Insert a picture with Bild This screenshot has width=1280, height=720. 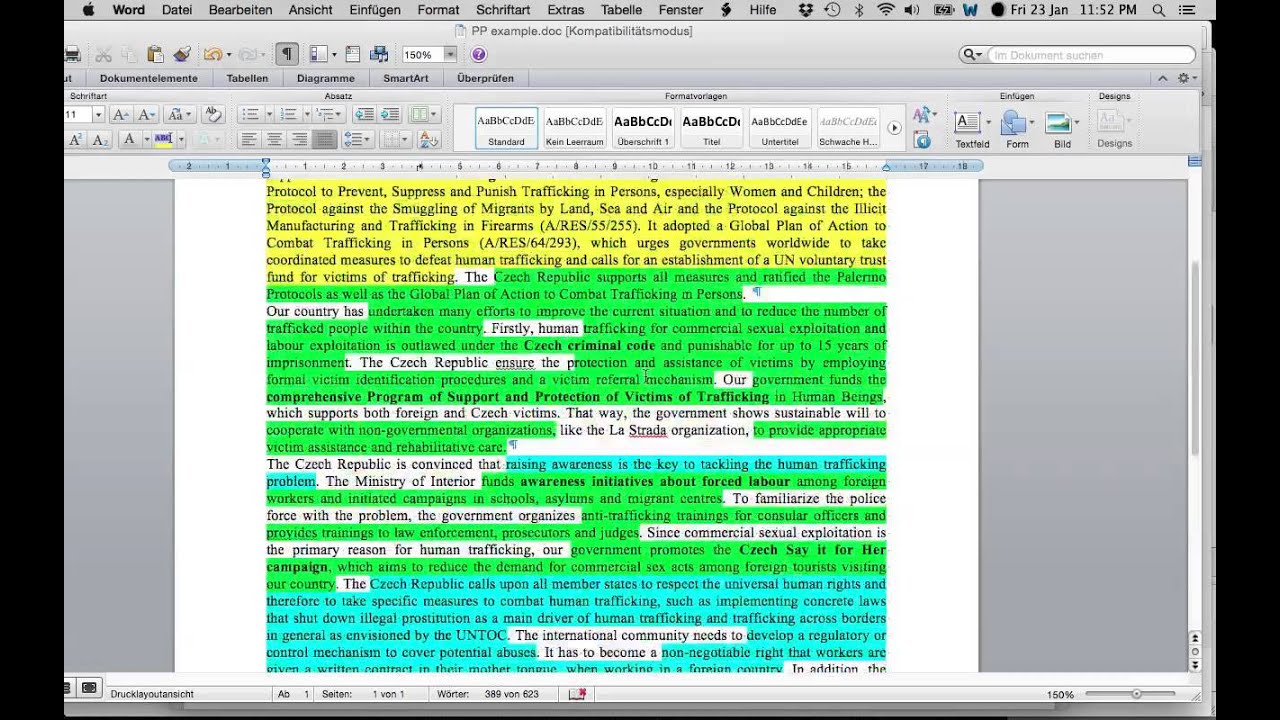pyautogui.click(x=1062, y=129)
